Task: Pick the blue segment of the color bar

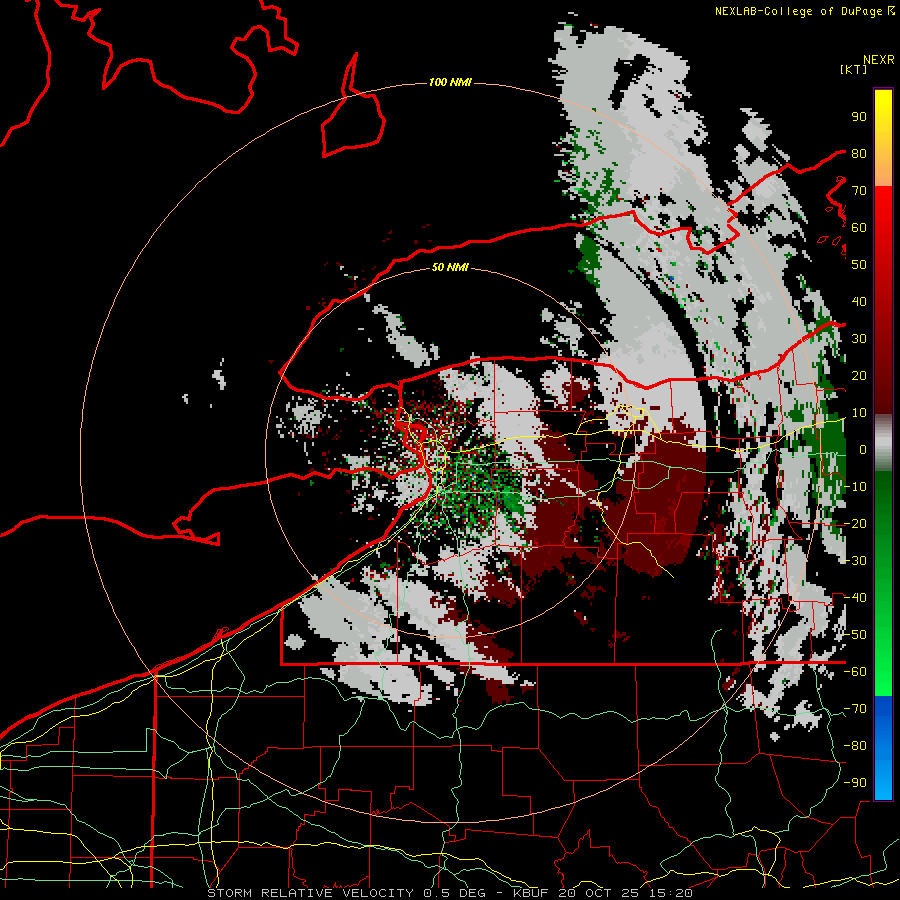Action: [883, 748]
